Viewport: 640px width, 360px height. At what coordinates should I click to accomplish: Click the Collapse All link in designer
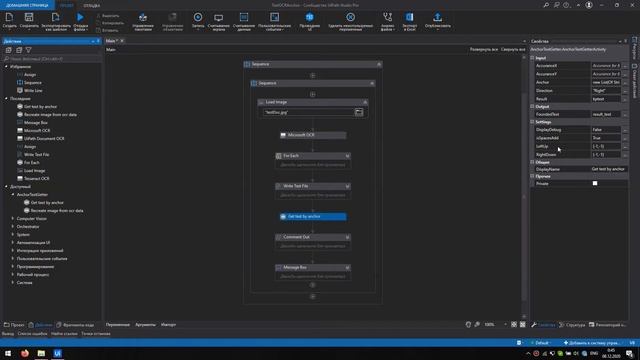[x=513, y=49]
